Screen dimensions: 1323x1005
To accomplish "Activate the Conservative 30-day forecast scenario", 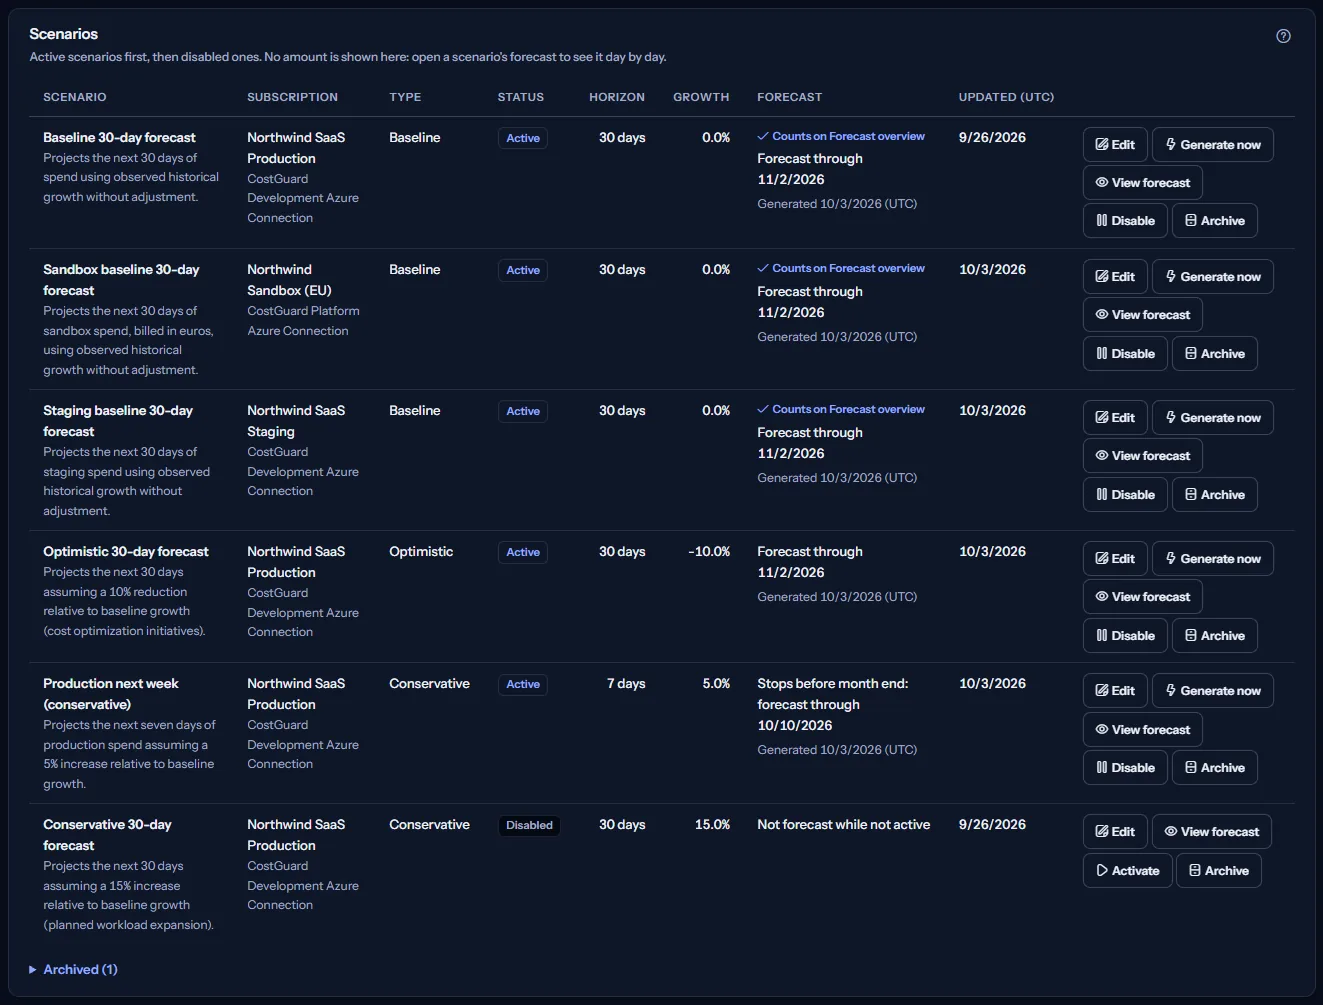I will pyautogui.click(x=1127, y=871).
